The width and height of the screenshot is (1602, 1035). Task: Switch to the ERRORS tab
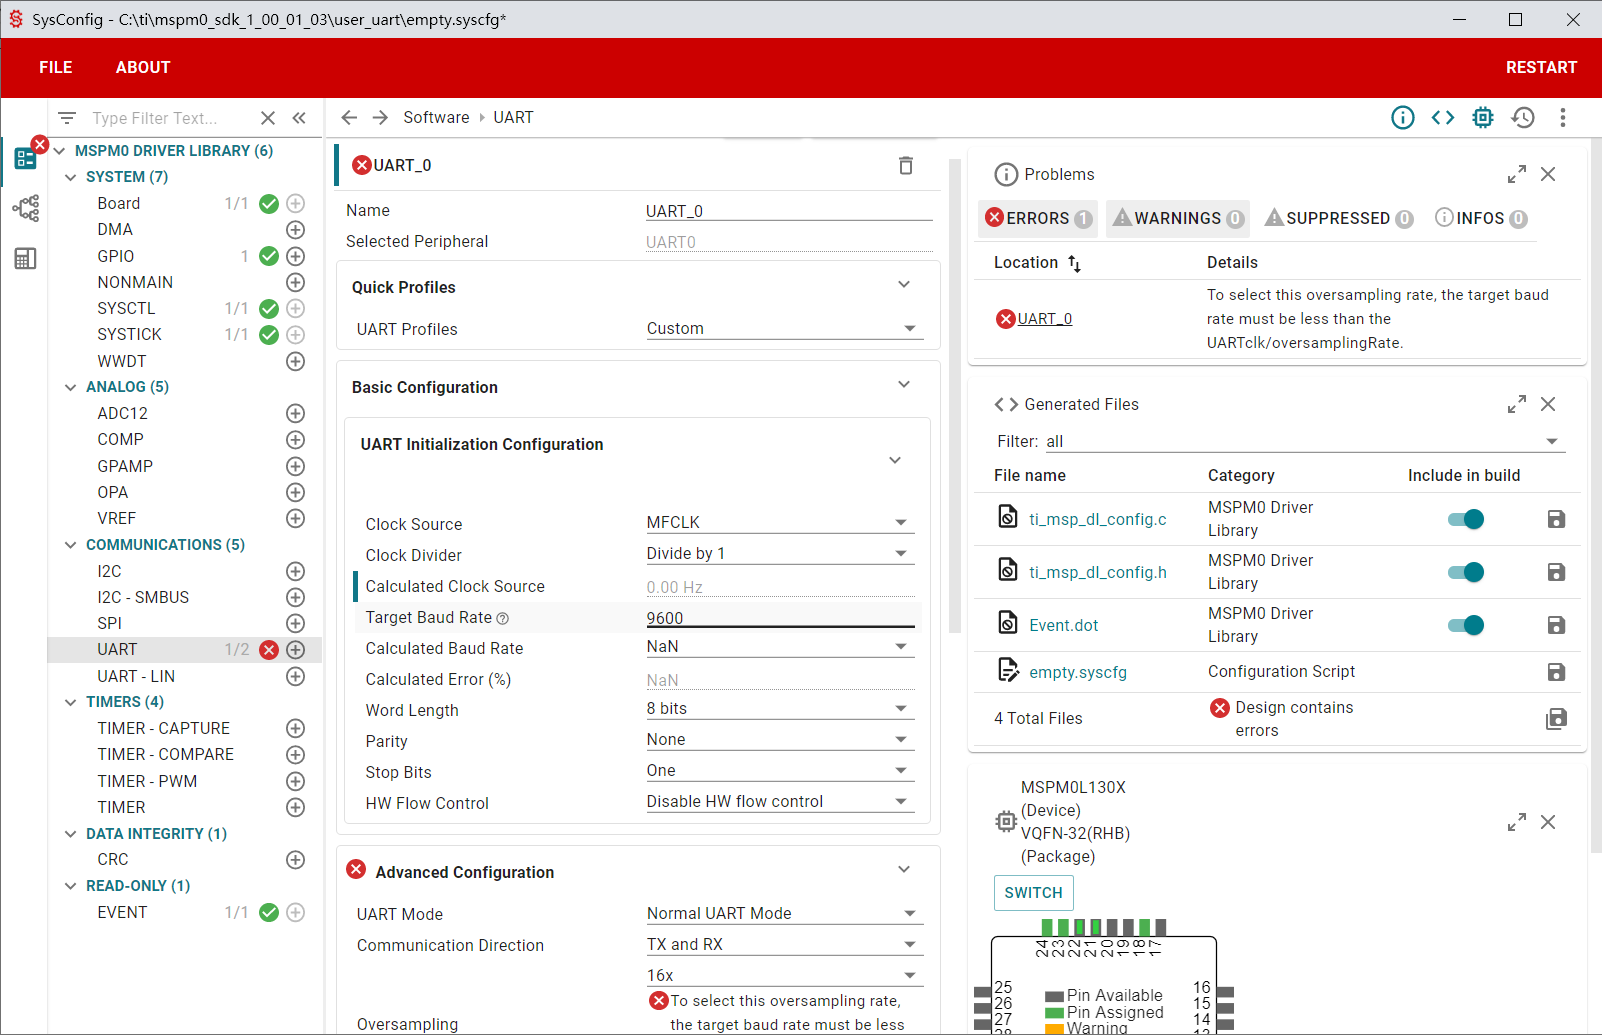tap(1038, 218)
